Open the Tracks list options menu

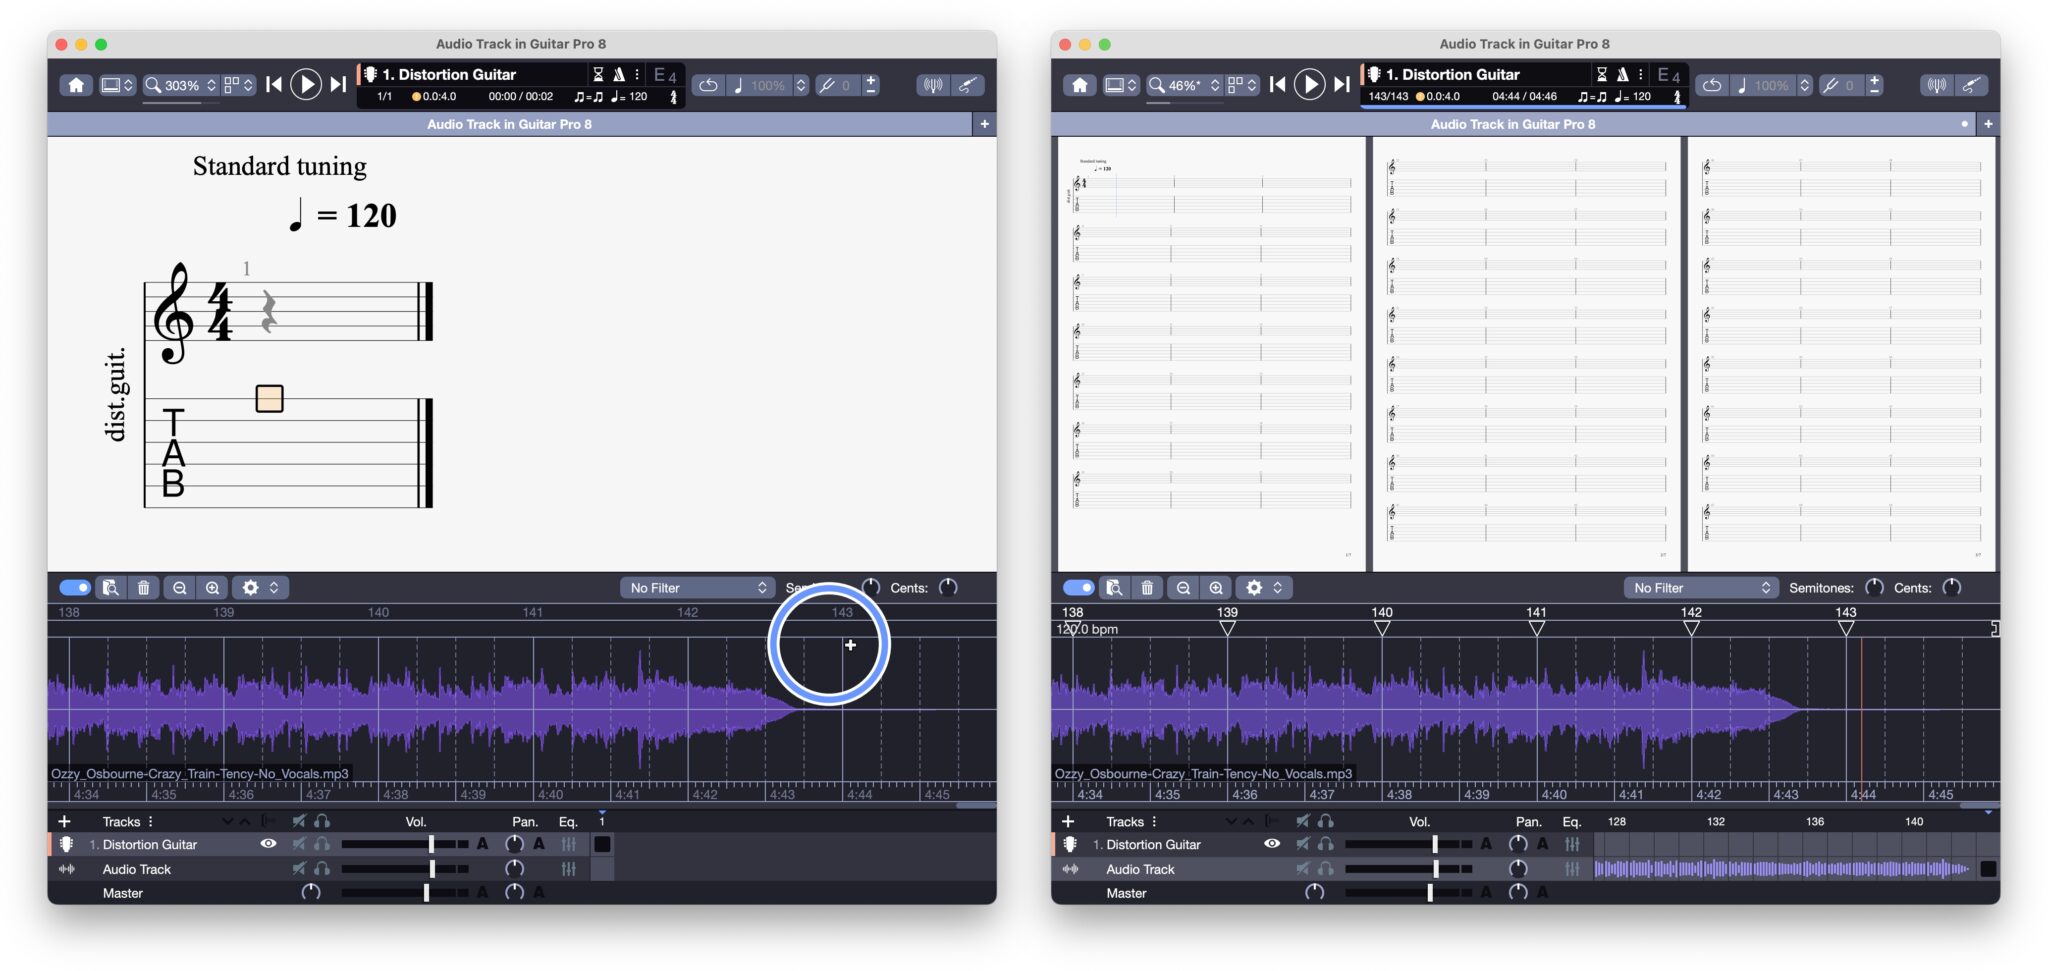(151, 821)
